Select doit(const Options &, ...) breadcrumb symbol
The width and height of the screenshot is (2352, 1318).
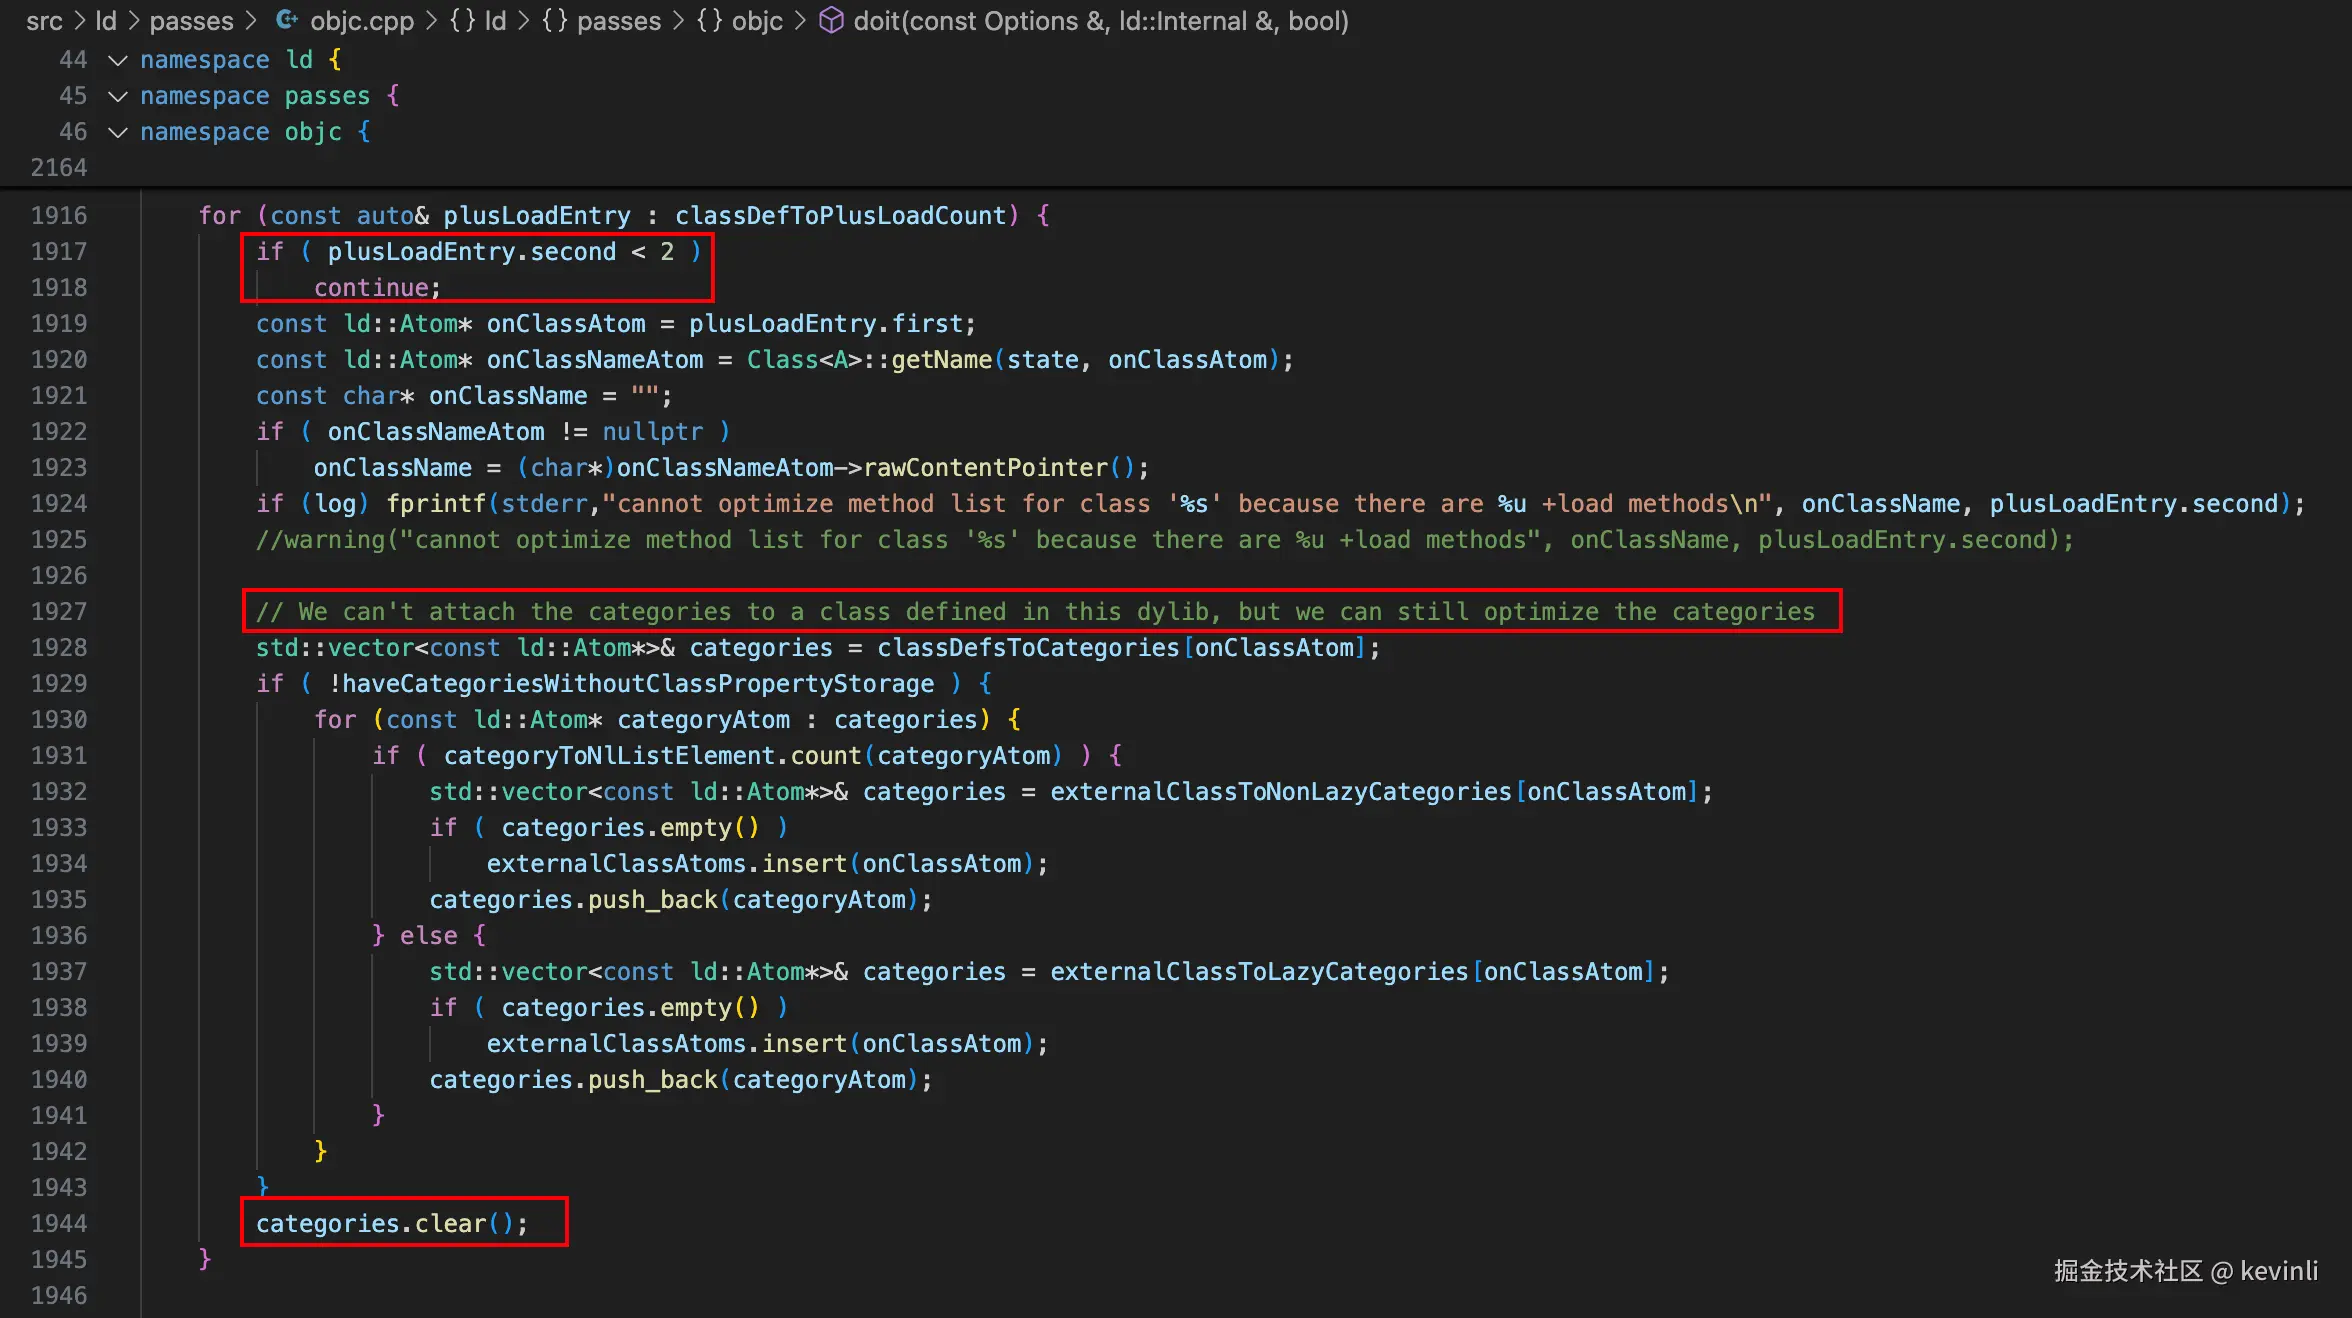click(x=1100, y=20)
